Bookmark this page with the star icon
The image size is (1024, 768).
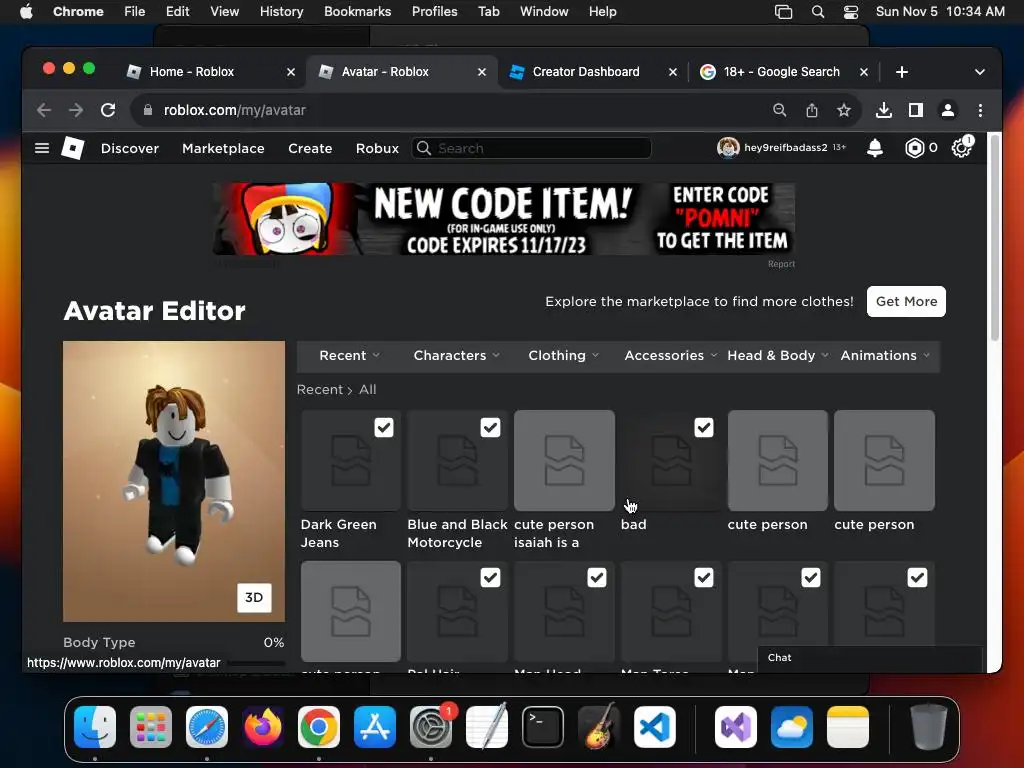pyautogui.click(x=844, y=110)
